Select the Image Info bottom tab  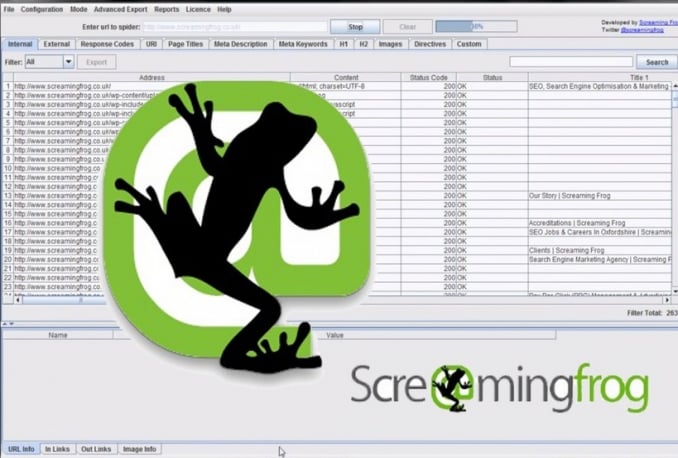pyautogui.click(x=139, y=449)
